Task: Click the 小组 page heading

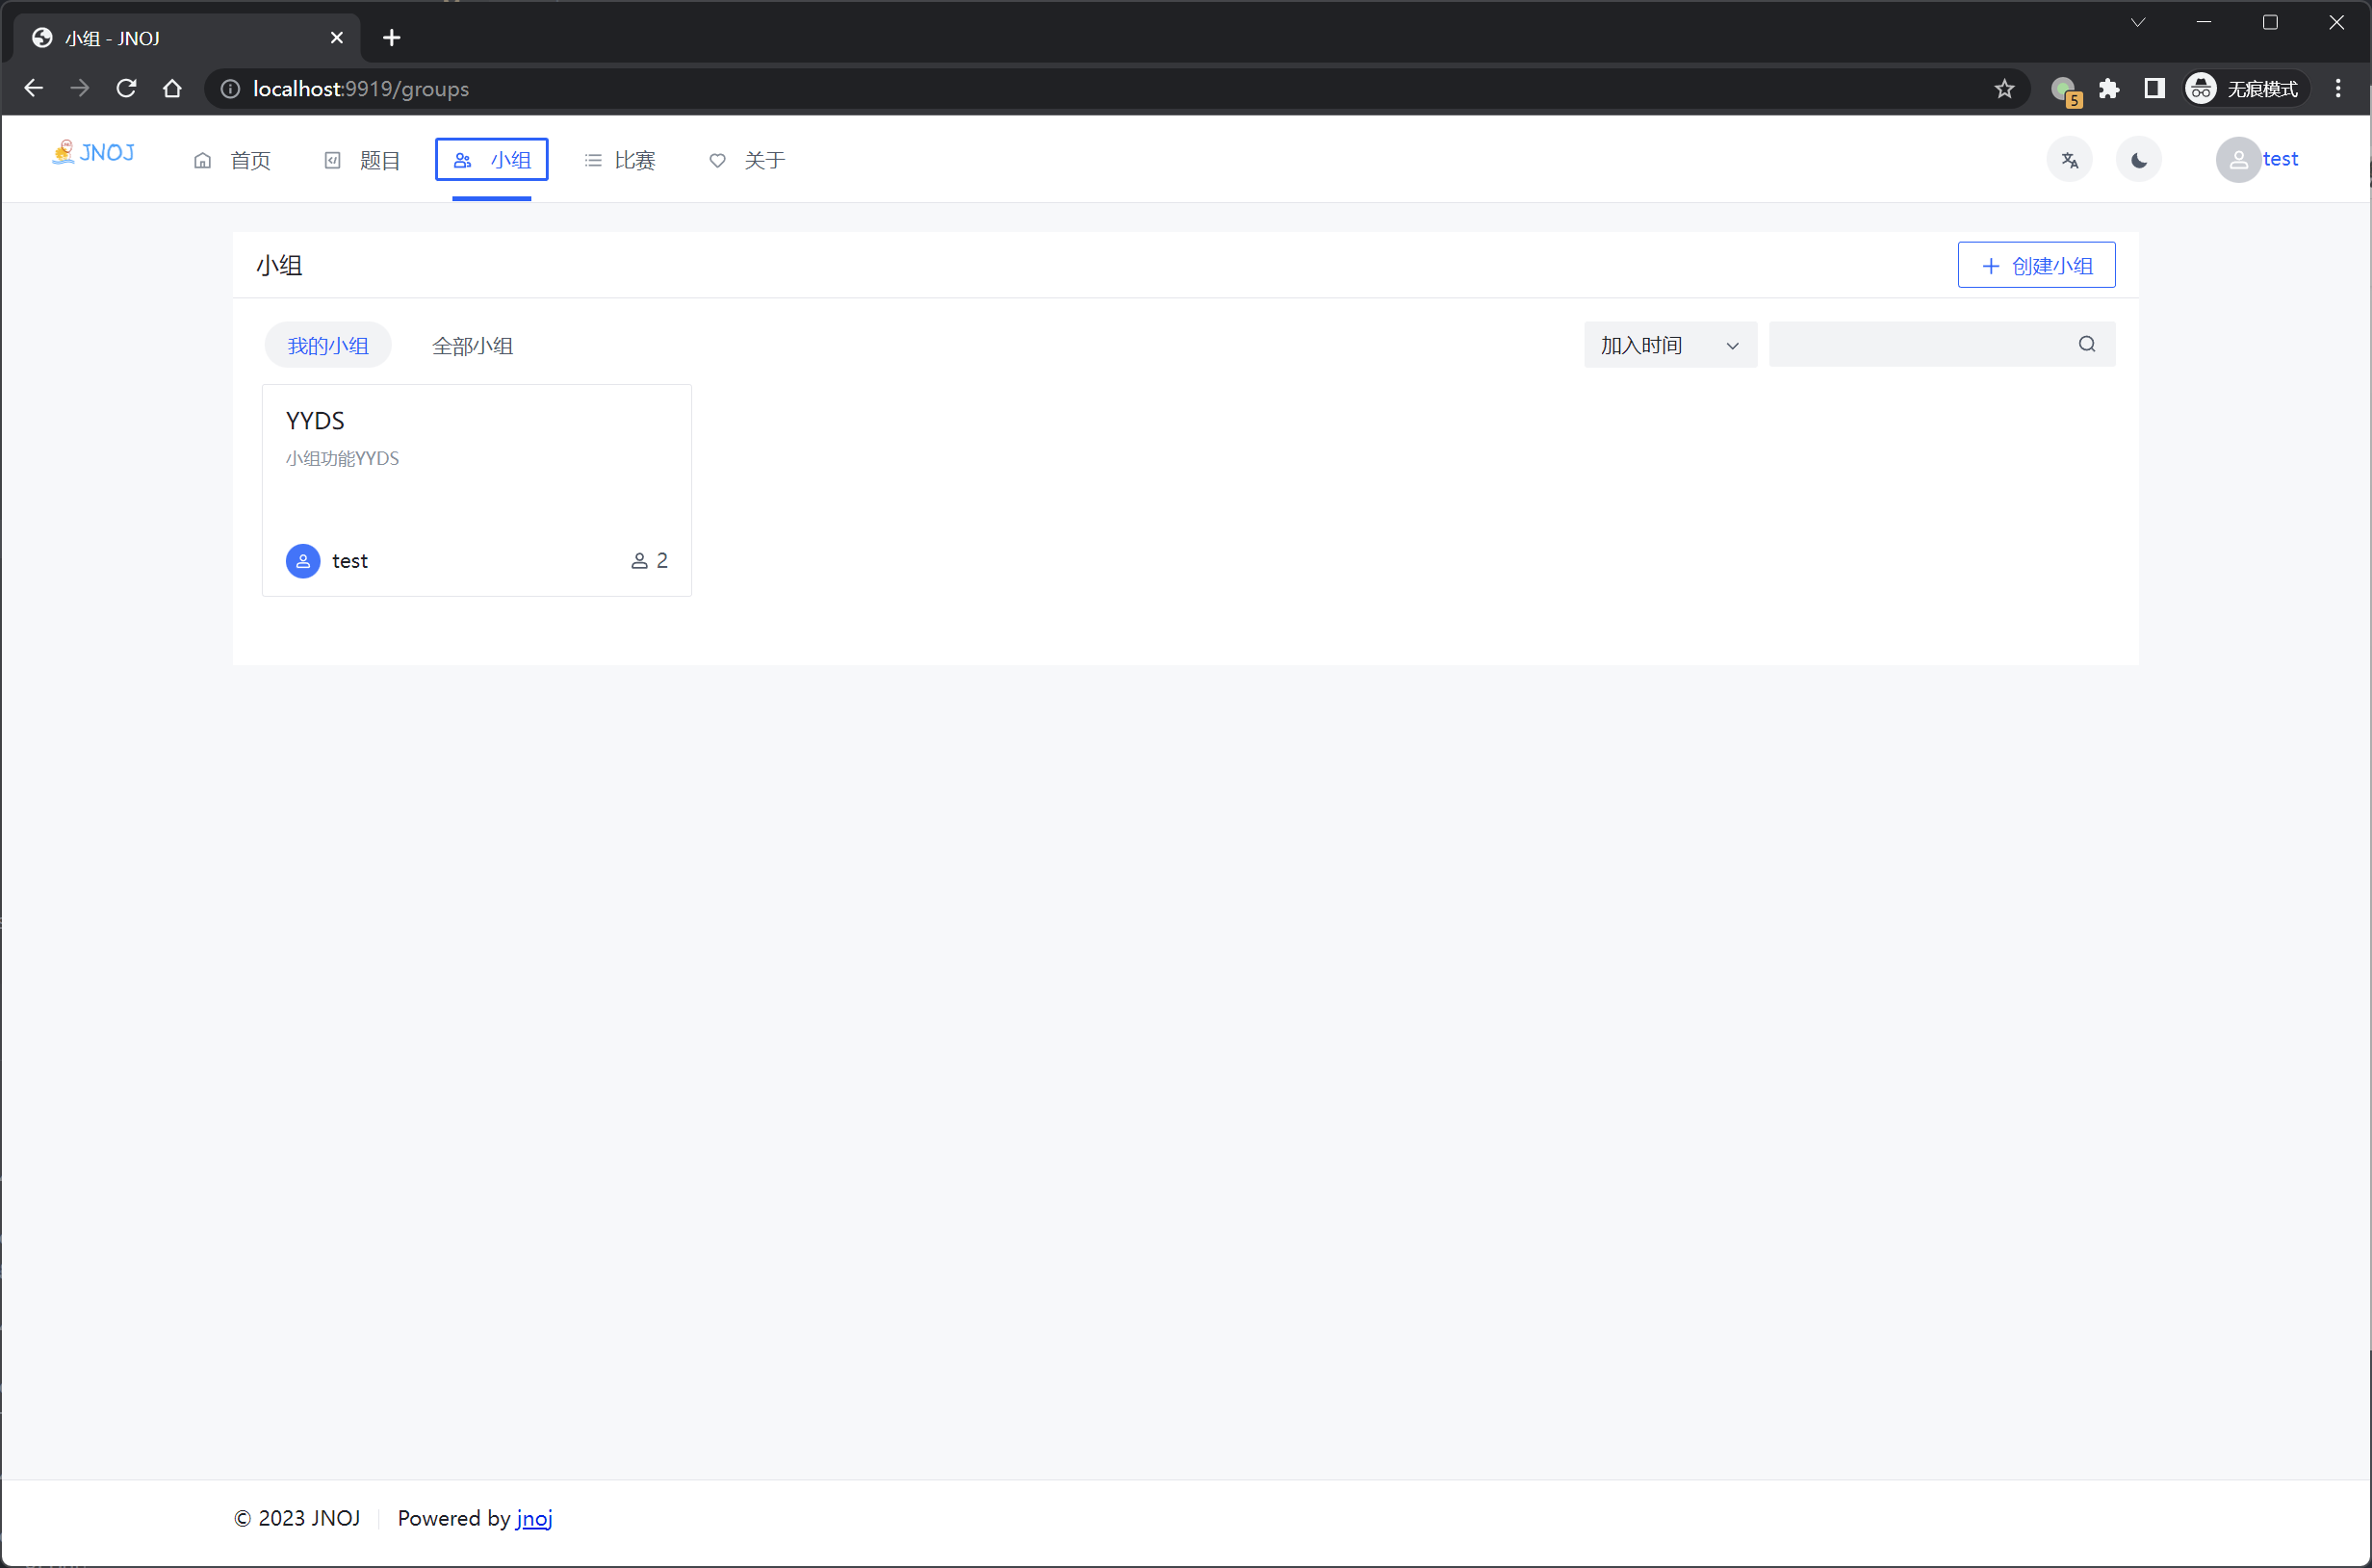Action: point(279,265)
